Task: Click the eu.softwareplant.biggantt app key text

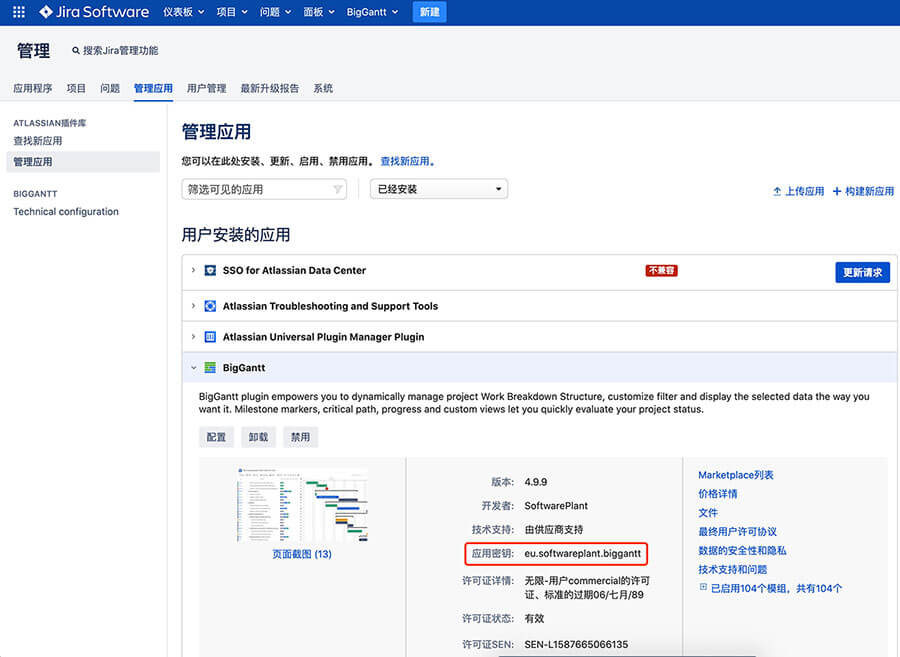Action: click(583, 553)
